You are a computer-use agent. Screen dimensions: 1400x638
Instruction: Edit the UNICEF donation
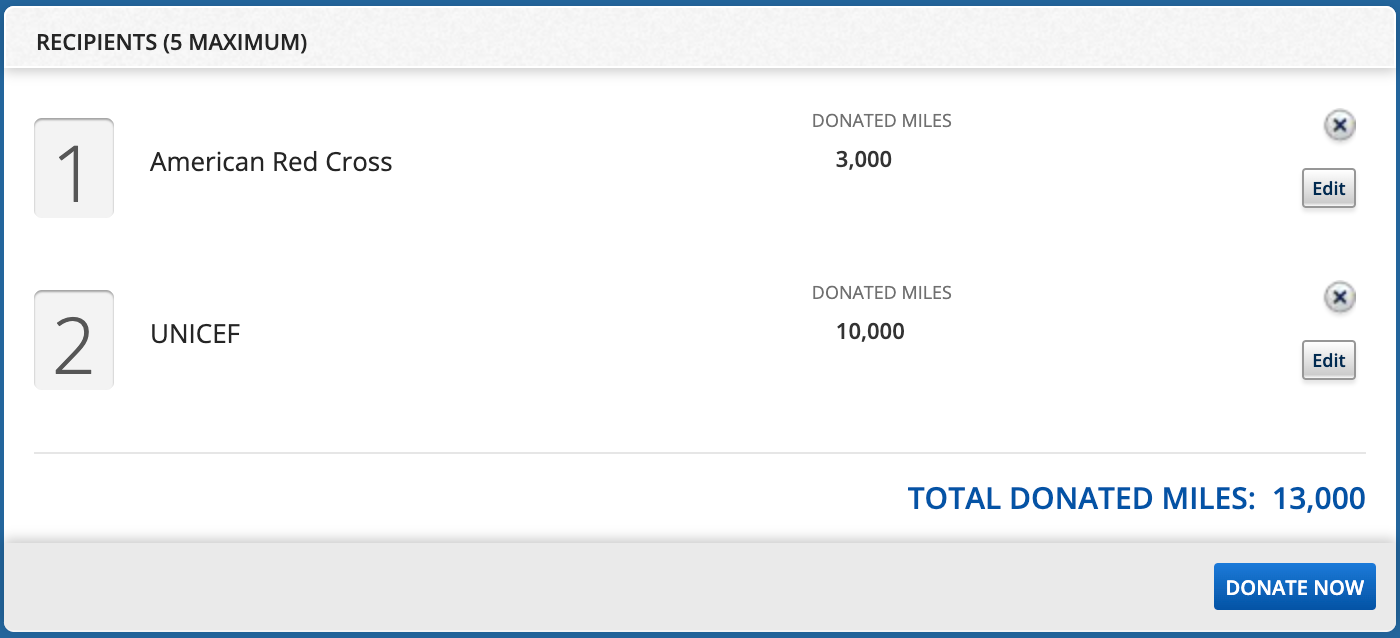(x=1328, y=360)
